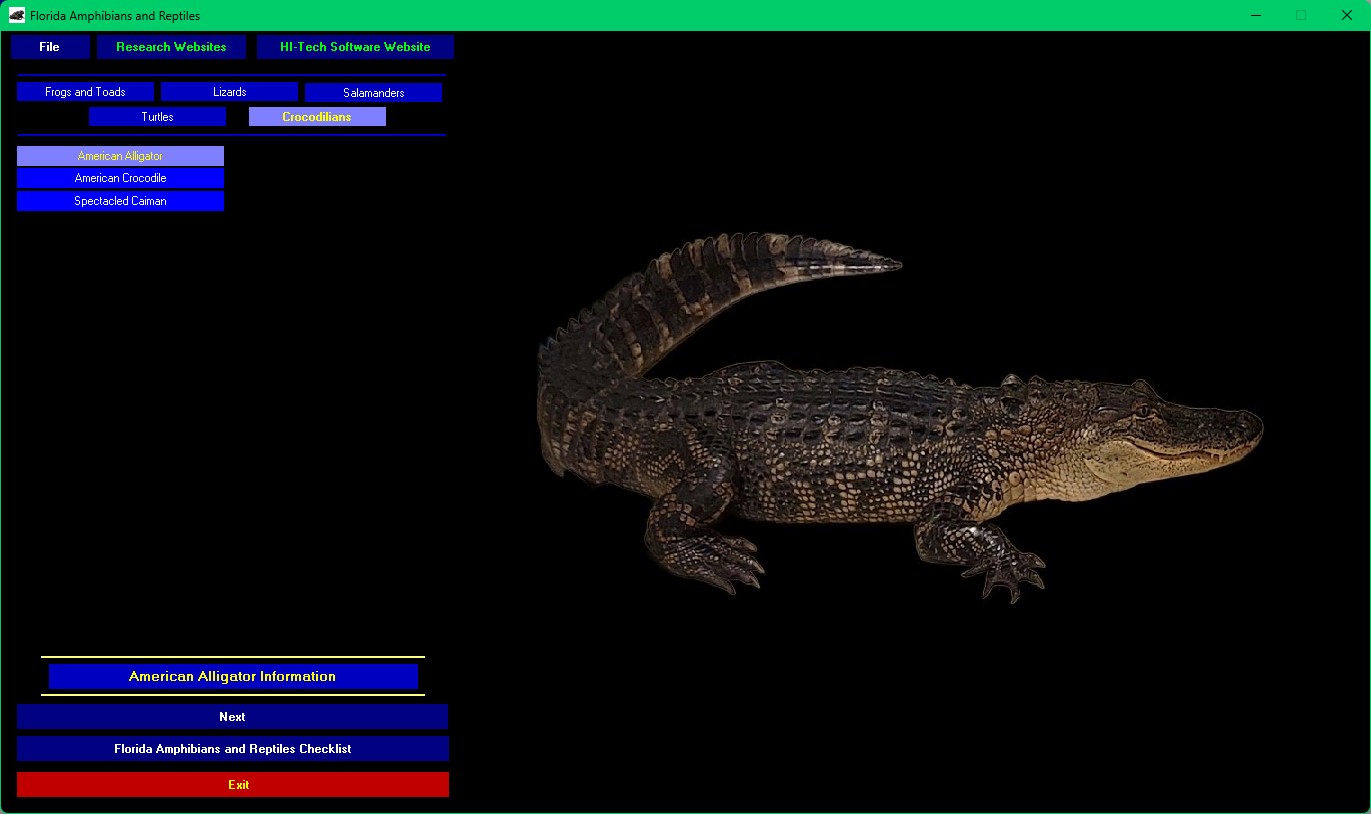Select the highlighted Crocodilians category

(x=317, y=117)
